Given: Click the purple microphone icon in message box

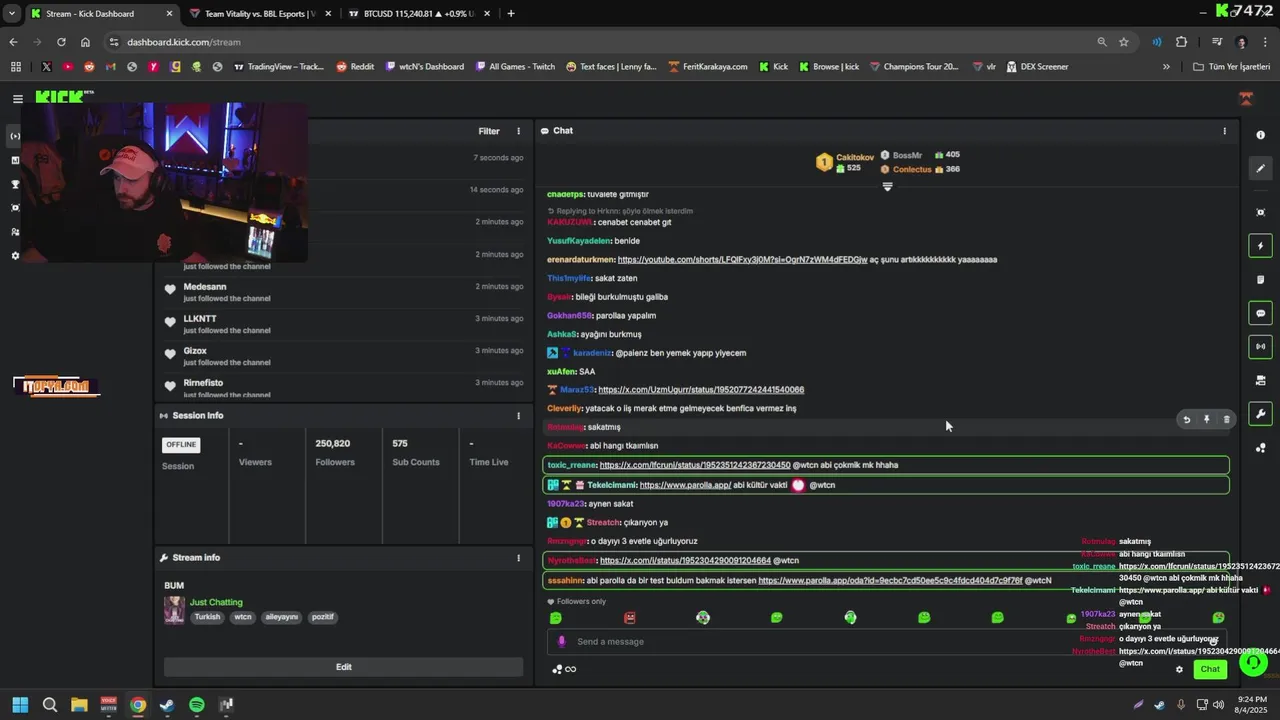Looking at the screenshot, I should click(x=561, y=642).
